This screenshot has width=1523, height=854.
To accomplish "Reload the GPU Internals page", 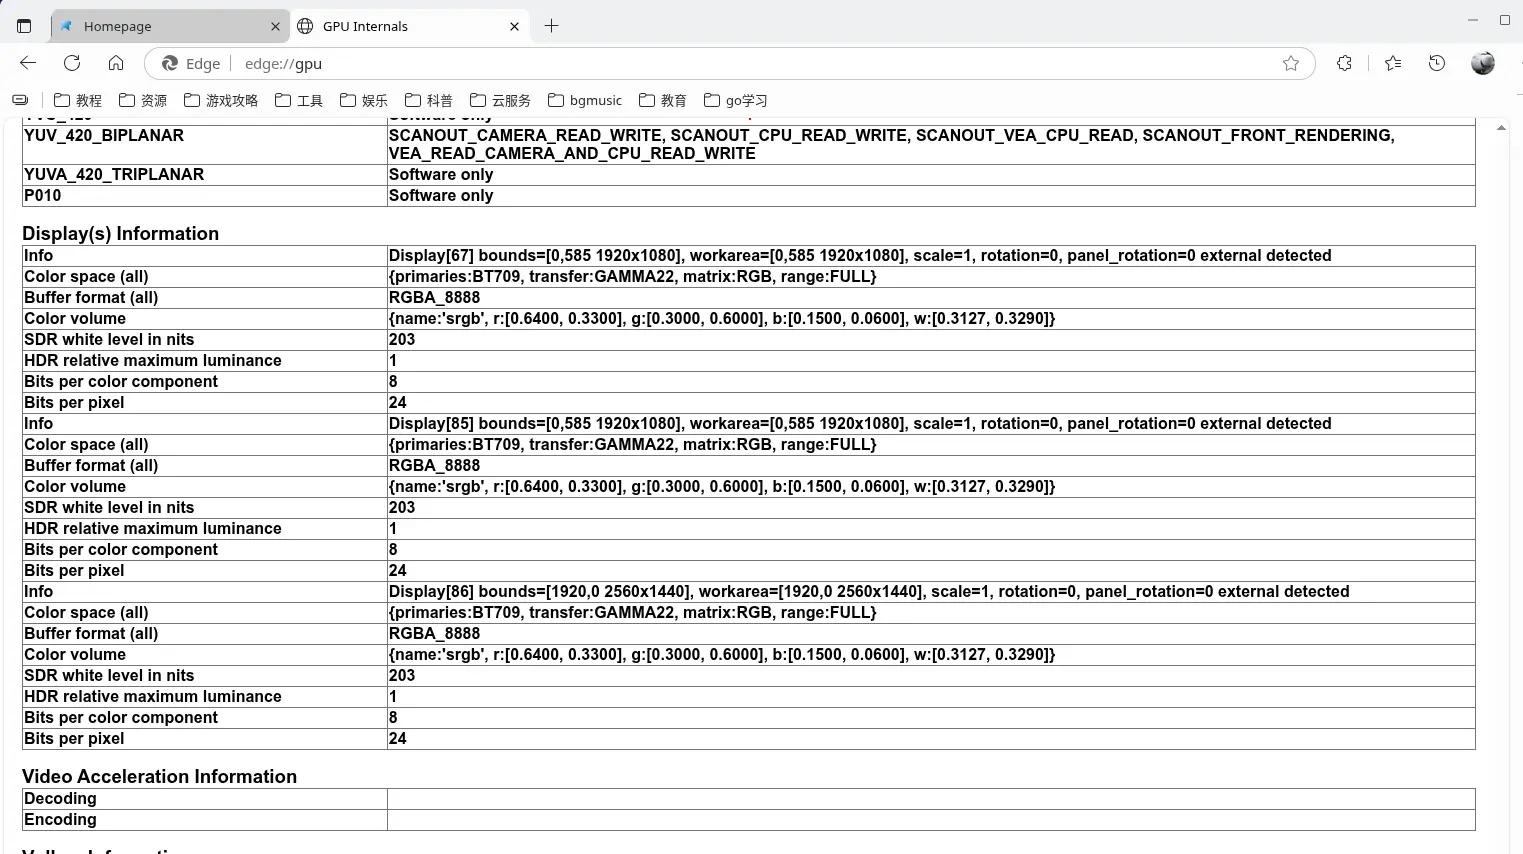I will click(72, 63).
